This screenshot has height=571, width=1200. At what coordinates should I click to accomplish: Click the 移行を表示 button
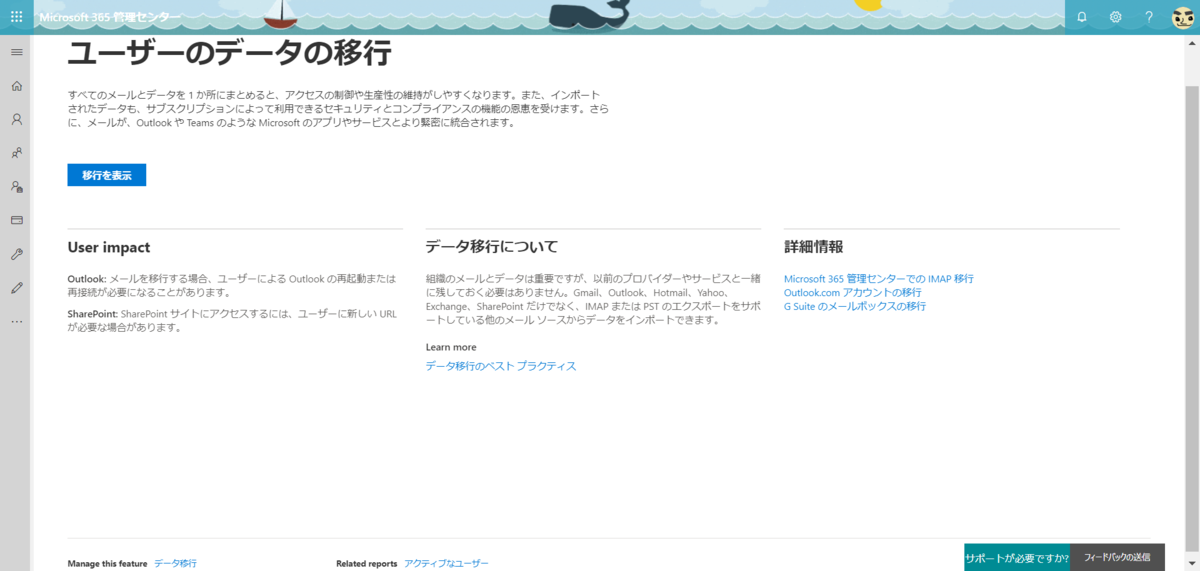[x=107, y=175]
